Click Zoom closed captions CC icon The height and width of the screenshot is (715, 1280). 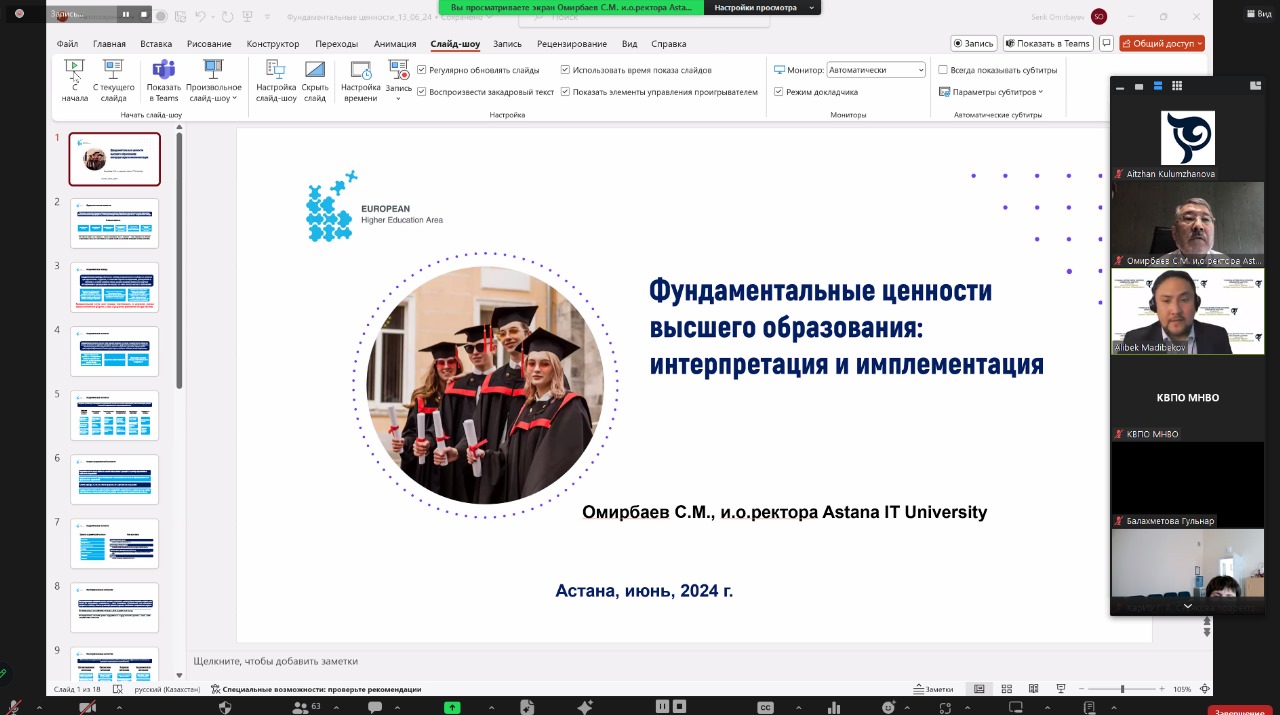tap(766, 707)
